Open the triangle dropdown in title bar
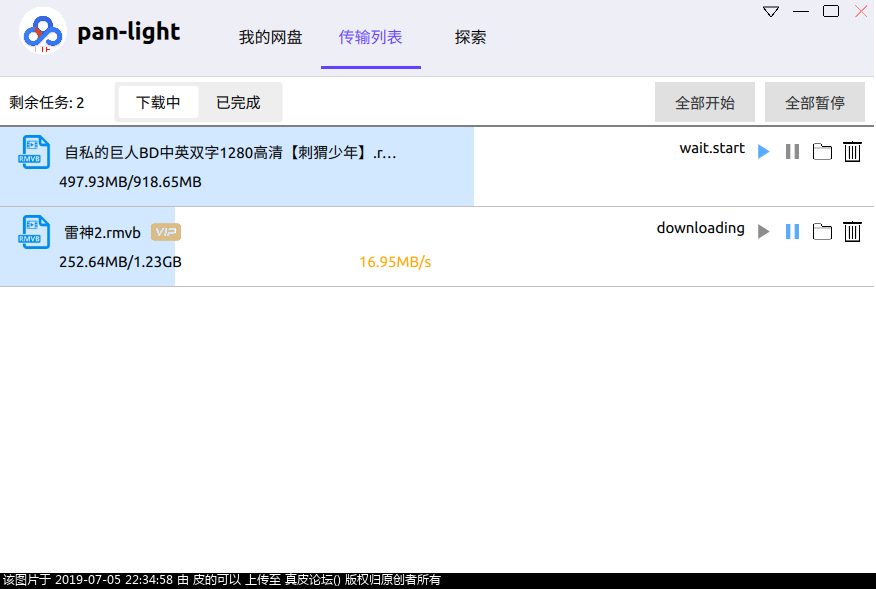 pyautogui.click(x=770, y=11)
